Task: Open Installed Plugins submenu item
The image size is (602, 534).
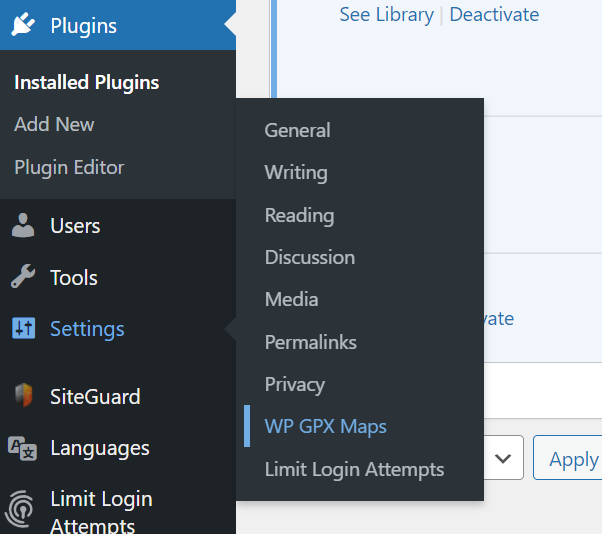Action: point(86,82)
